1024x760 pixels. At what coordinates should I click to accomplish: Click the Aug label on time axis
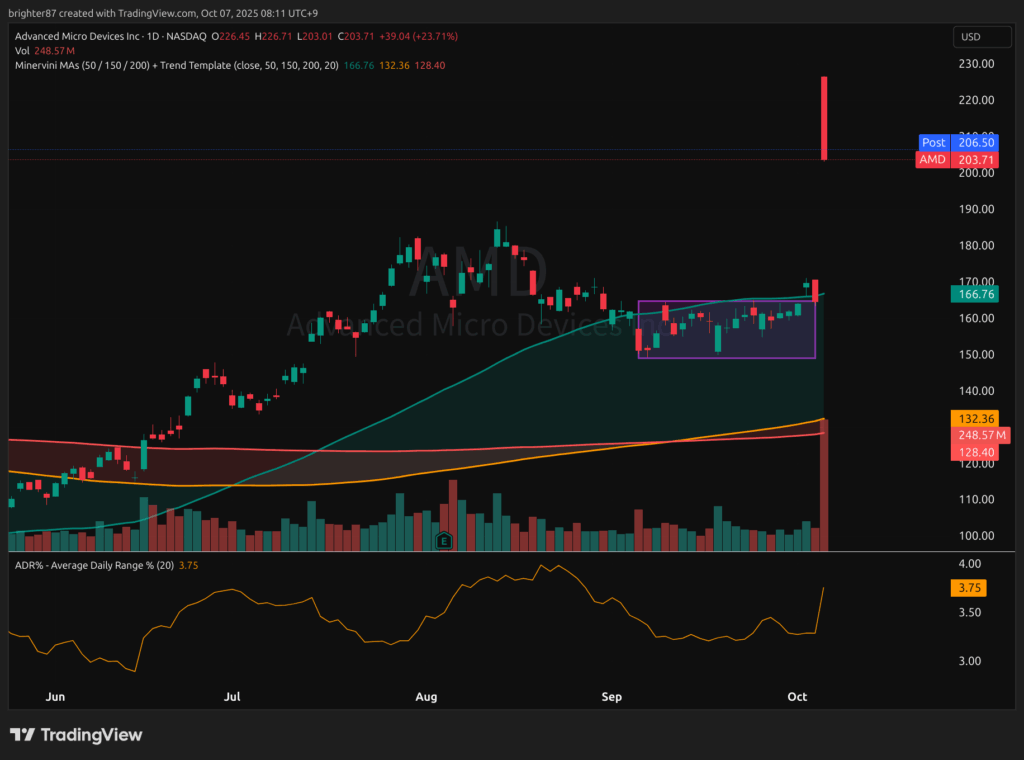tap(427, 696)
